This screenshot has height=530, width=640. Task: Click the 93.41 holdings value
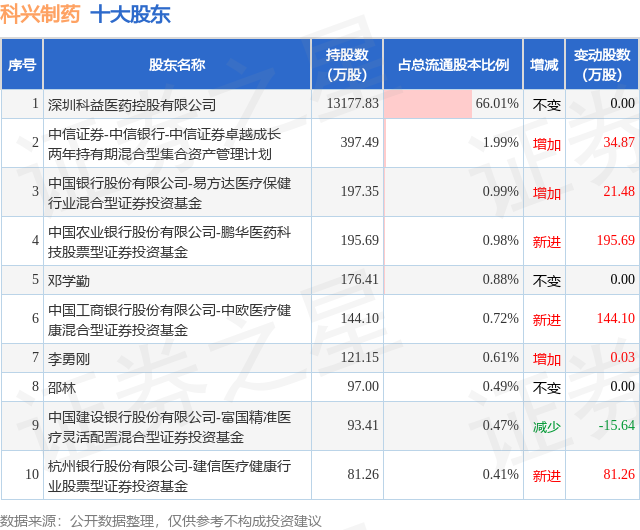(x=363, y=426)
